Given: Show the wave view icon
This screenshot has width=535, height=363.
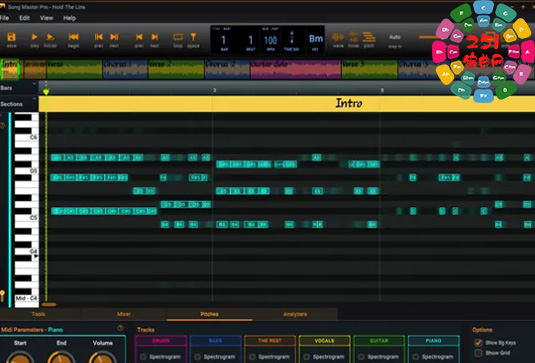Looking at the screenshot, I should [x=338, y=37].
